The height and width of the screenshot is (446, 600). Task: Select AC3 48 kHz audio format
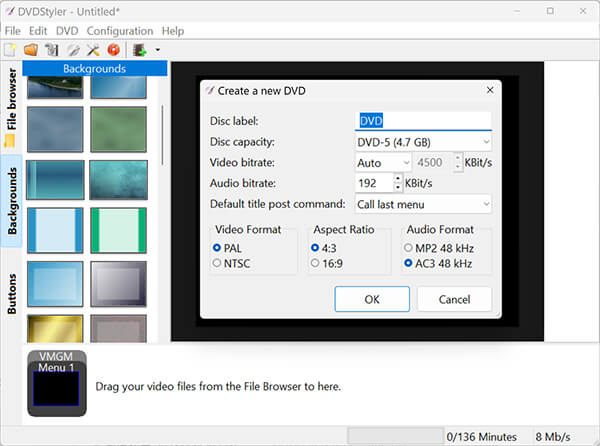438,264
